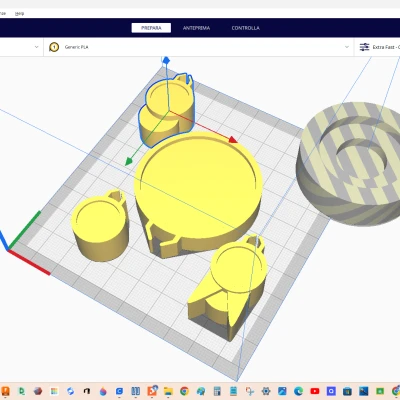Click the green Y-axis move arrow
400x400 pixels.
pyautogui.click(x=128, y=162)
